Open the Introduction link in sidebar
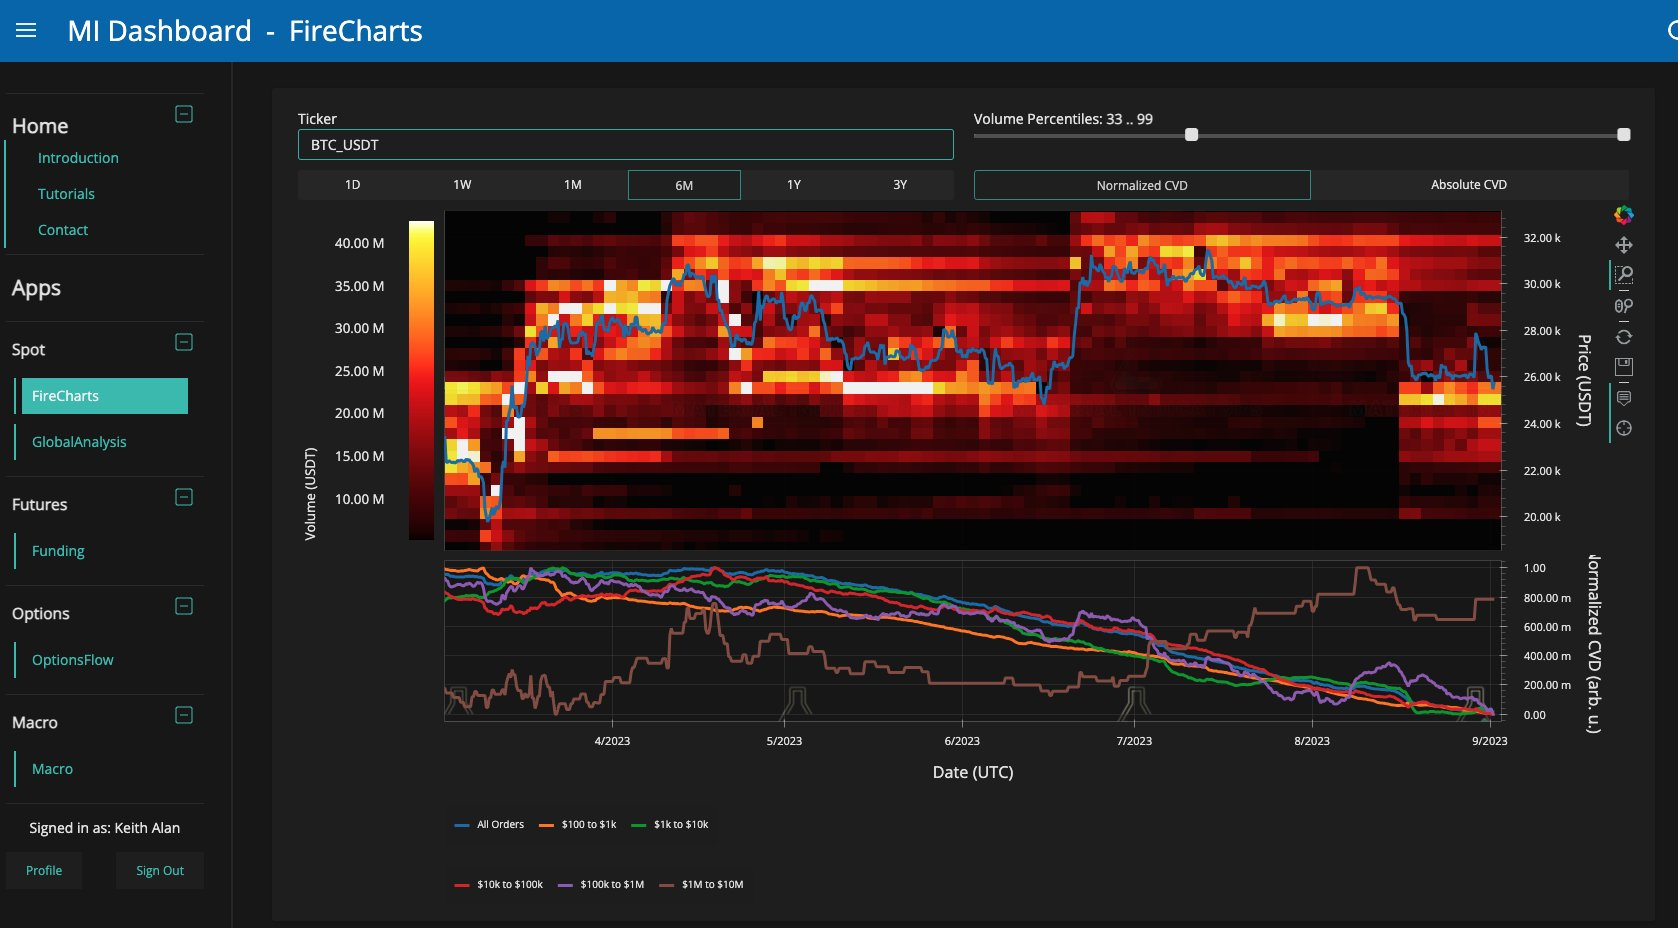This screenshot has height=928, width=1678. coord(78,158)
